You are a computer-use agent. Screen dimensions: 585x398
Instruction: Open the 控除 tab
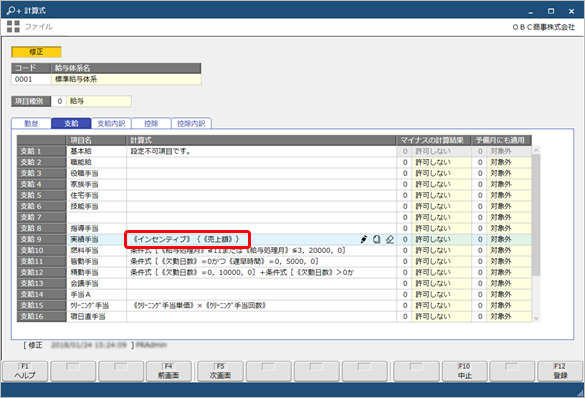click(x=151, y=123)
